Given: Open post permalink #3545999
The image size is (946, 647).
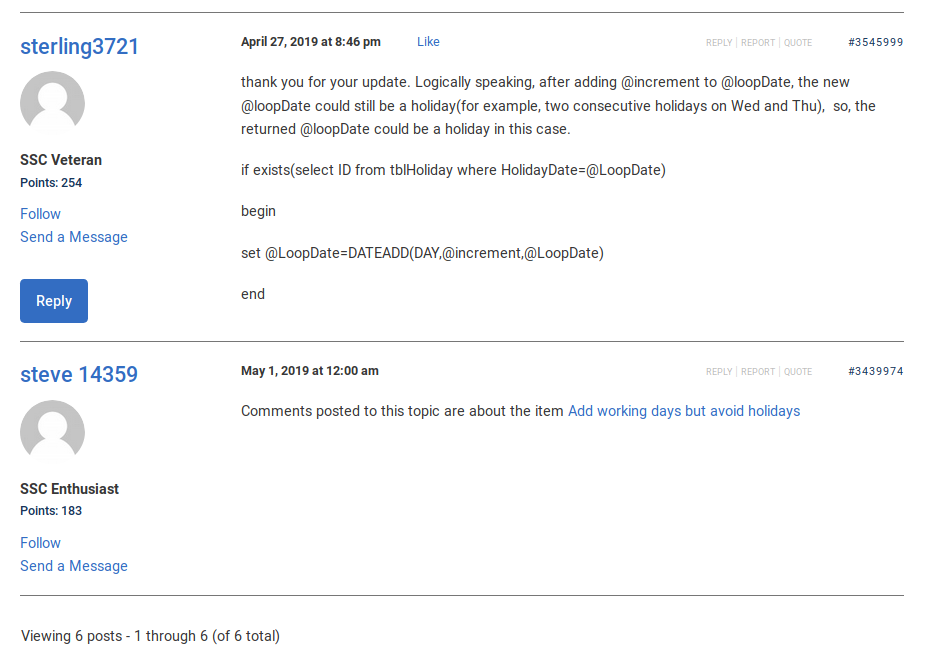Looking at the screenshot, I should pyautogui.click(x=875, y=43).
